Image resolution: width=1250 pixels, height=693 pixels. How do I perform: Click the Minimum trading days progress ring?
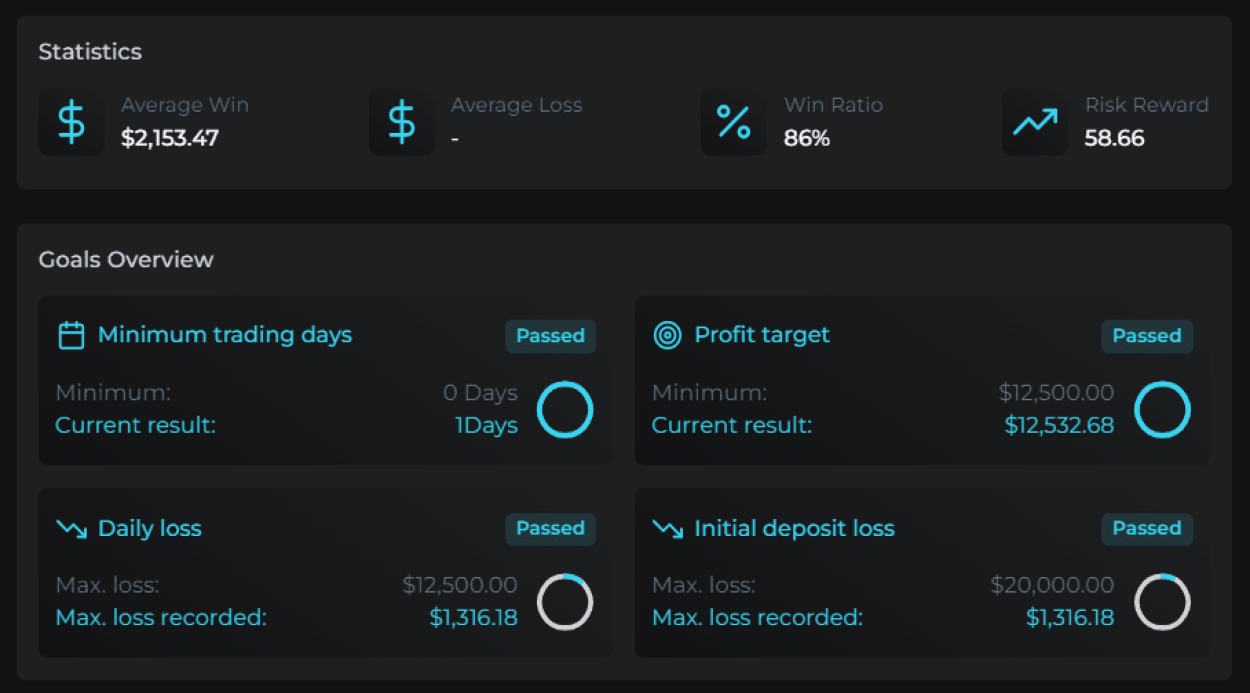565,409
